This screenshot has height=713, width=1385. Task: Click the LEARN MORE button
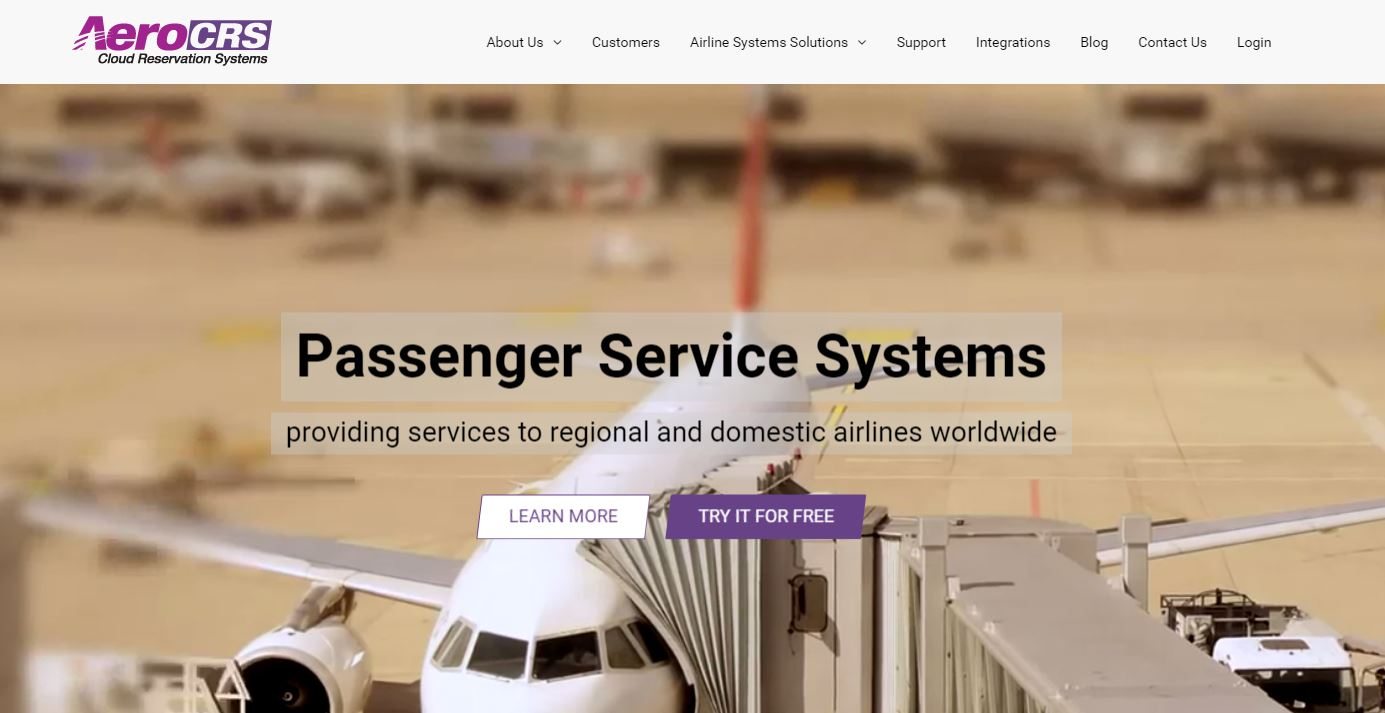coord(563,516)
